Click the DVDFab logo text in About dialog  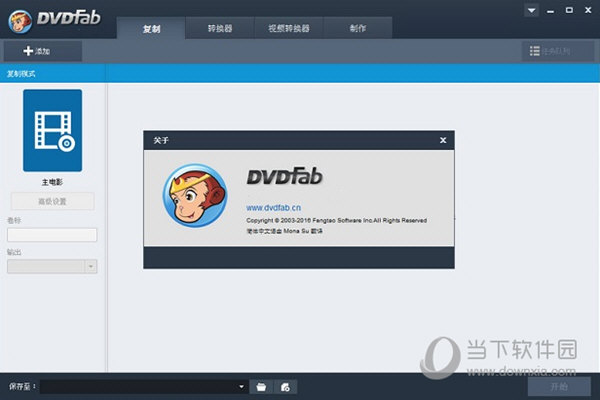(285, 176)
